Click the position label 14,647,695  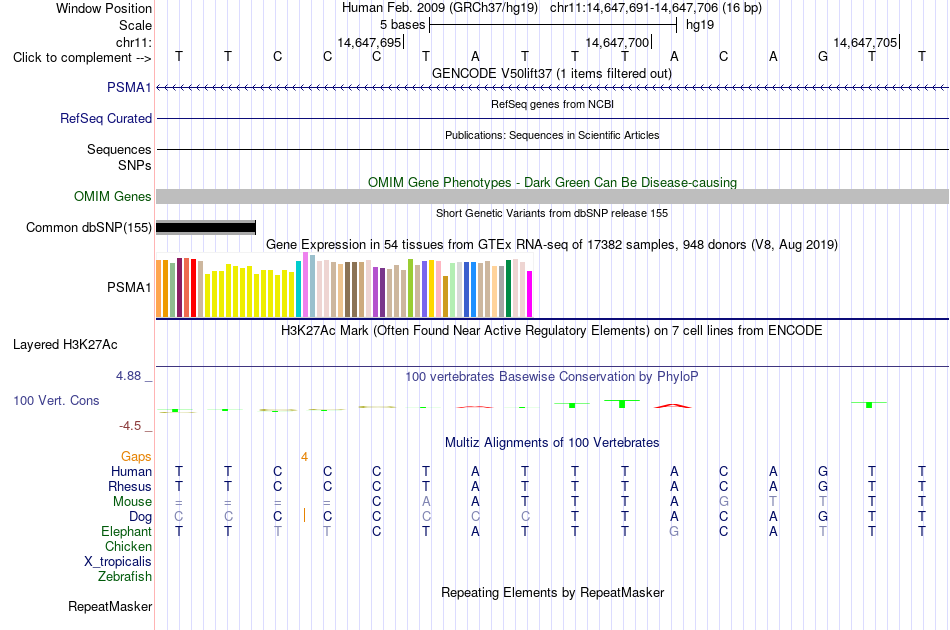(x=369, y=42)
